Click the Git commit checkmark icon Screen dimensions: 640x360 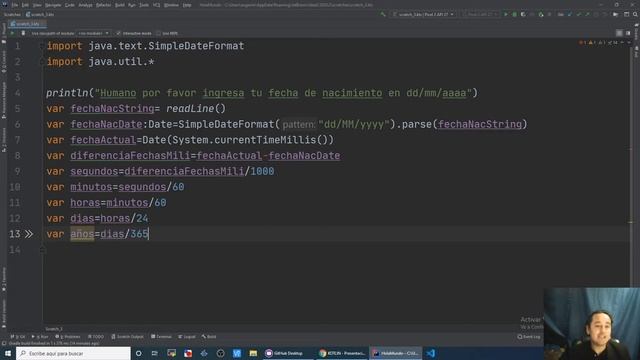coord(578,14)
